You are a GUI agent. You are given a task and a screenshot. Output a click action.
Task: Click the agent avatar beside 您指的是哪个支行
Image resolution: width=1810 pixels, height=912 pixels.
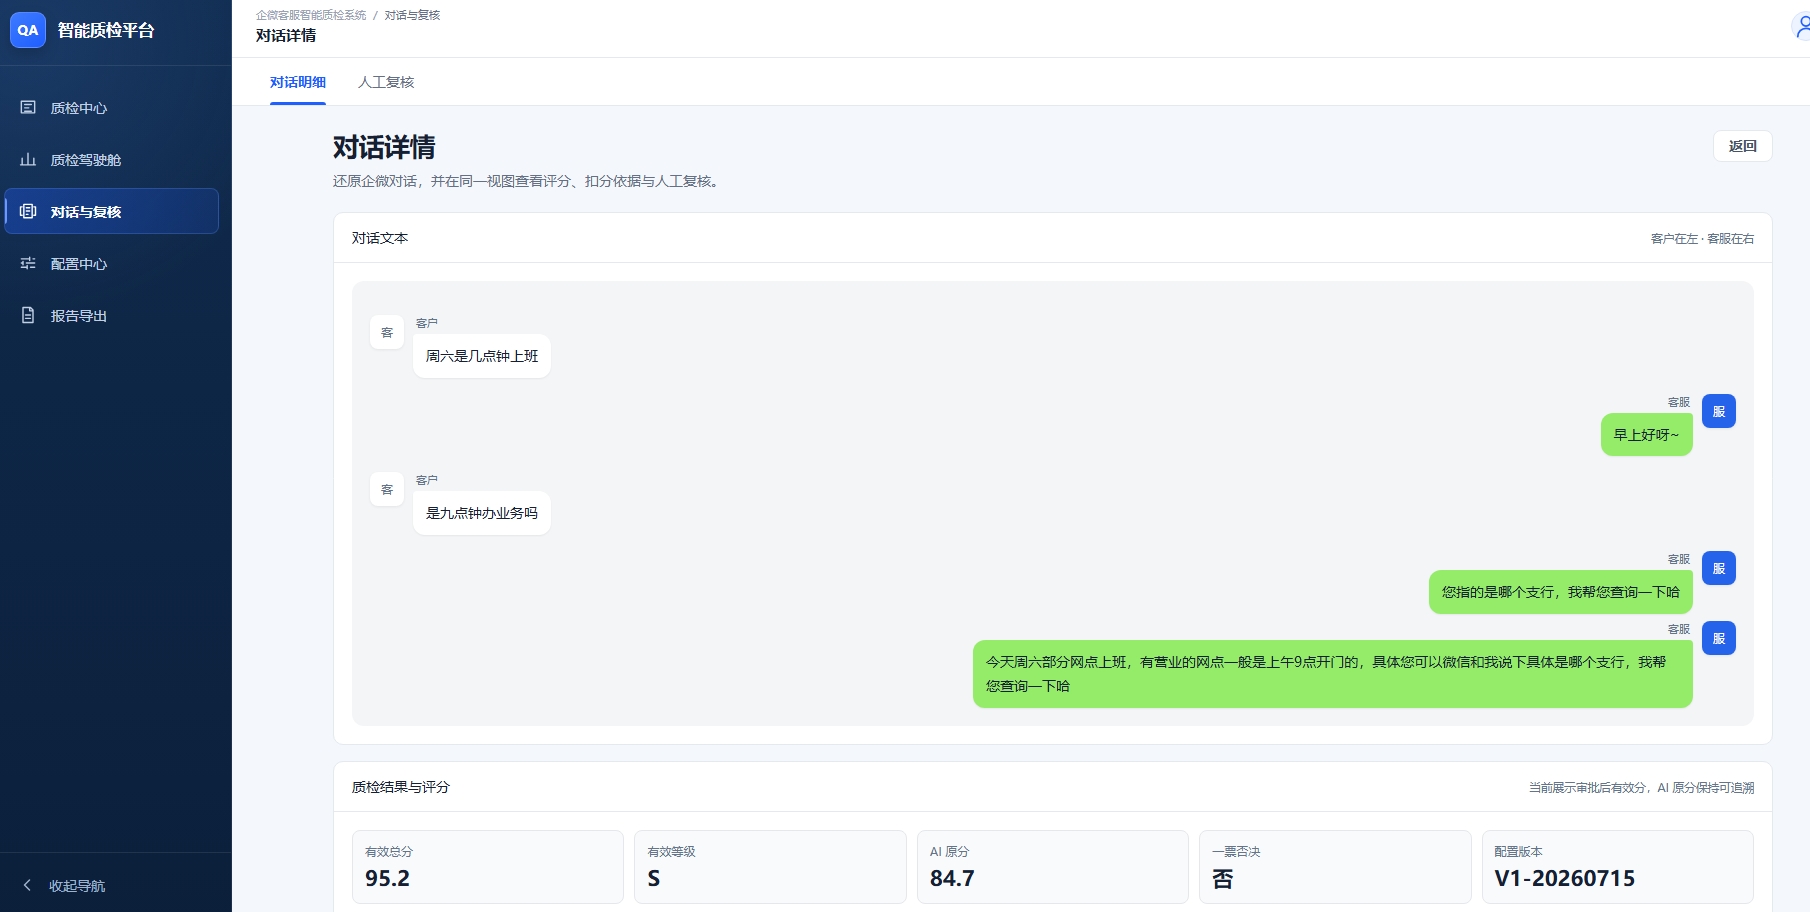click(1719, 568)
